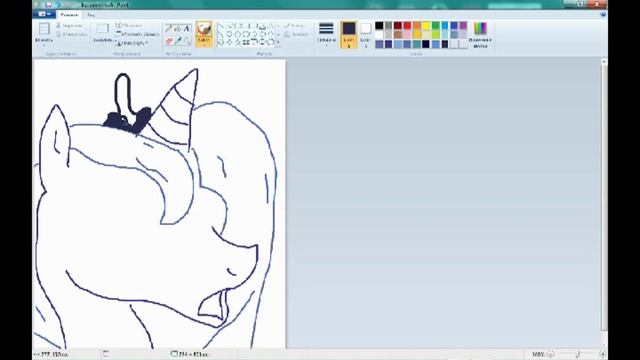The width and height of the screenshot is (640, 360).
Task: Pick the green color swatch
Action: point(436,26)
